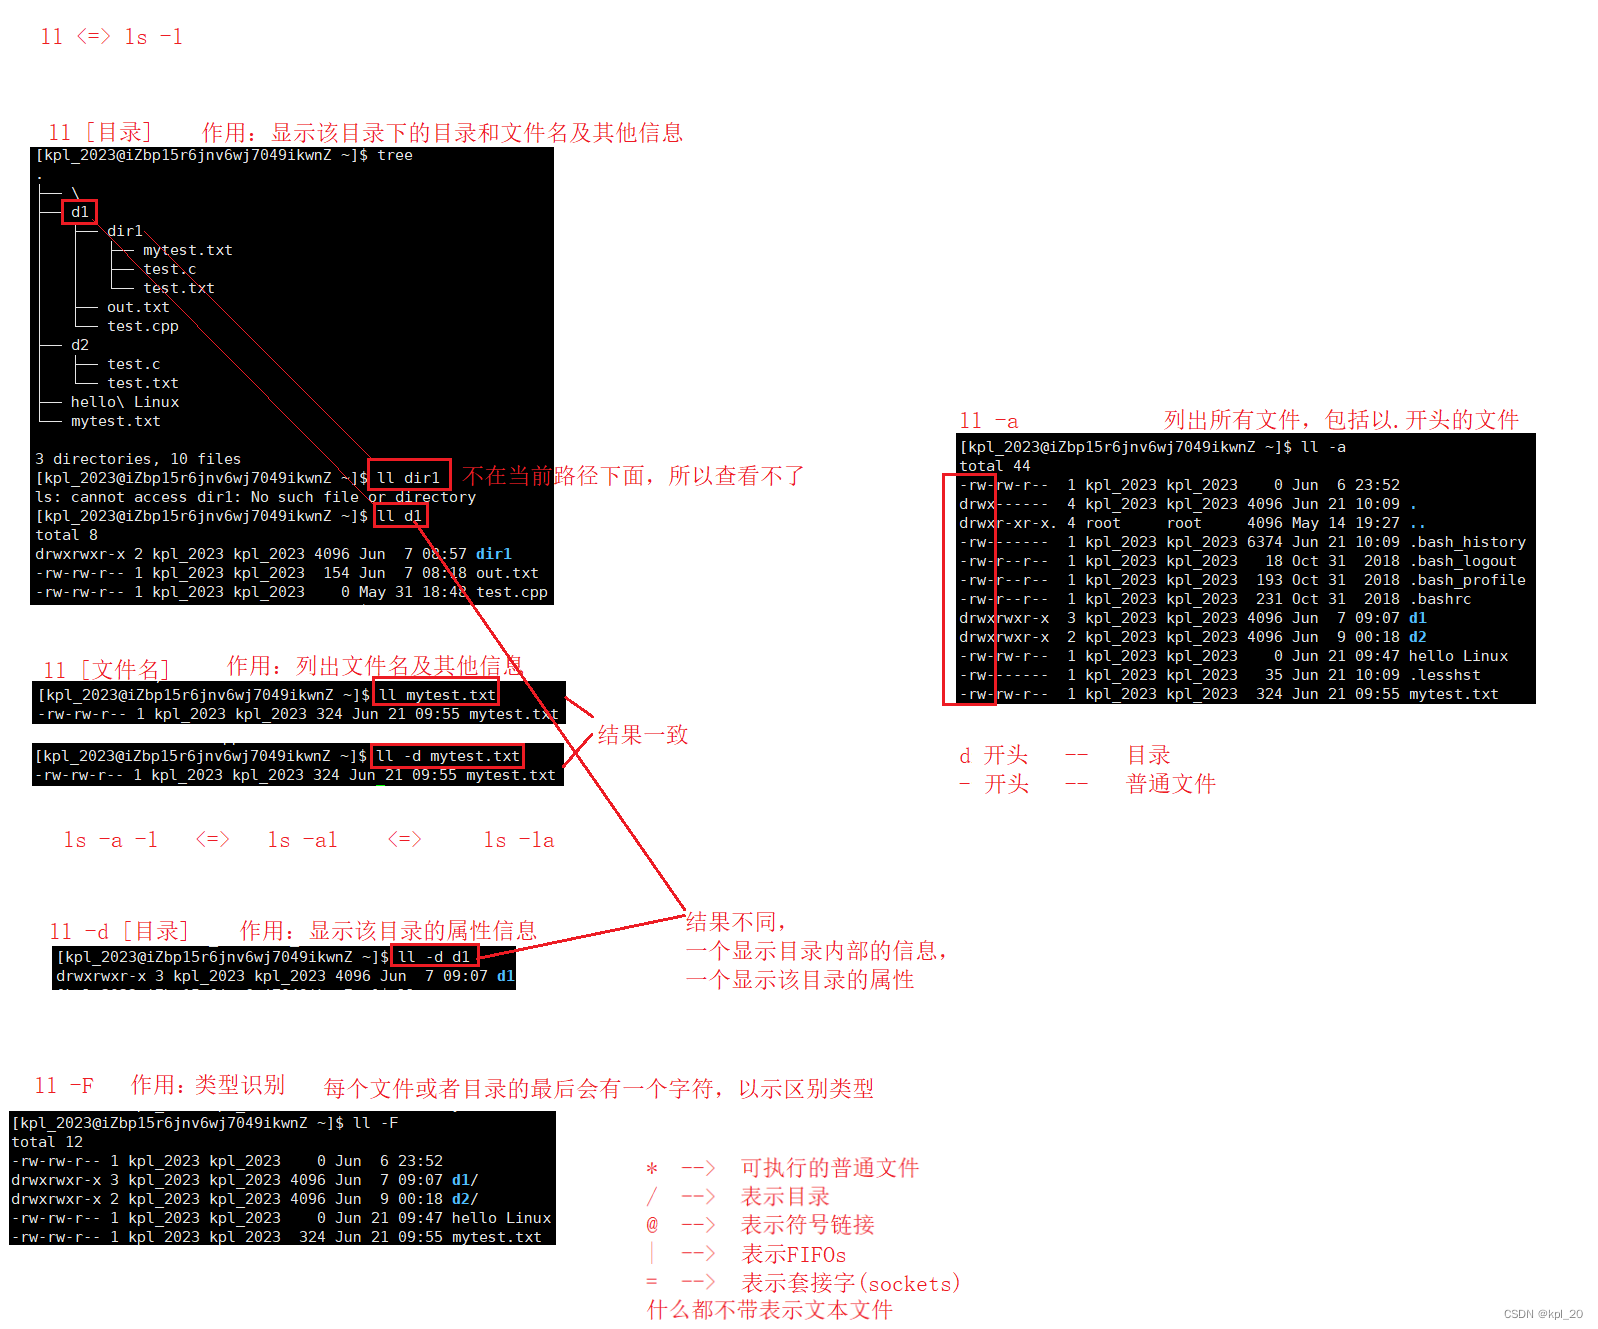
Task: Click the summary "3 directories, 10 files"
Action: click(138, 459)
